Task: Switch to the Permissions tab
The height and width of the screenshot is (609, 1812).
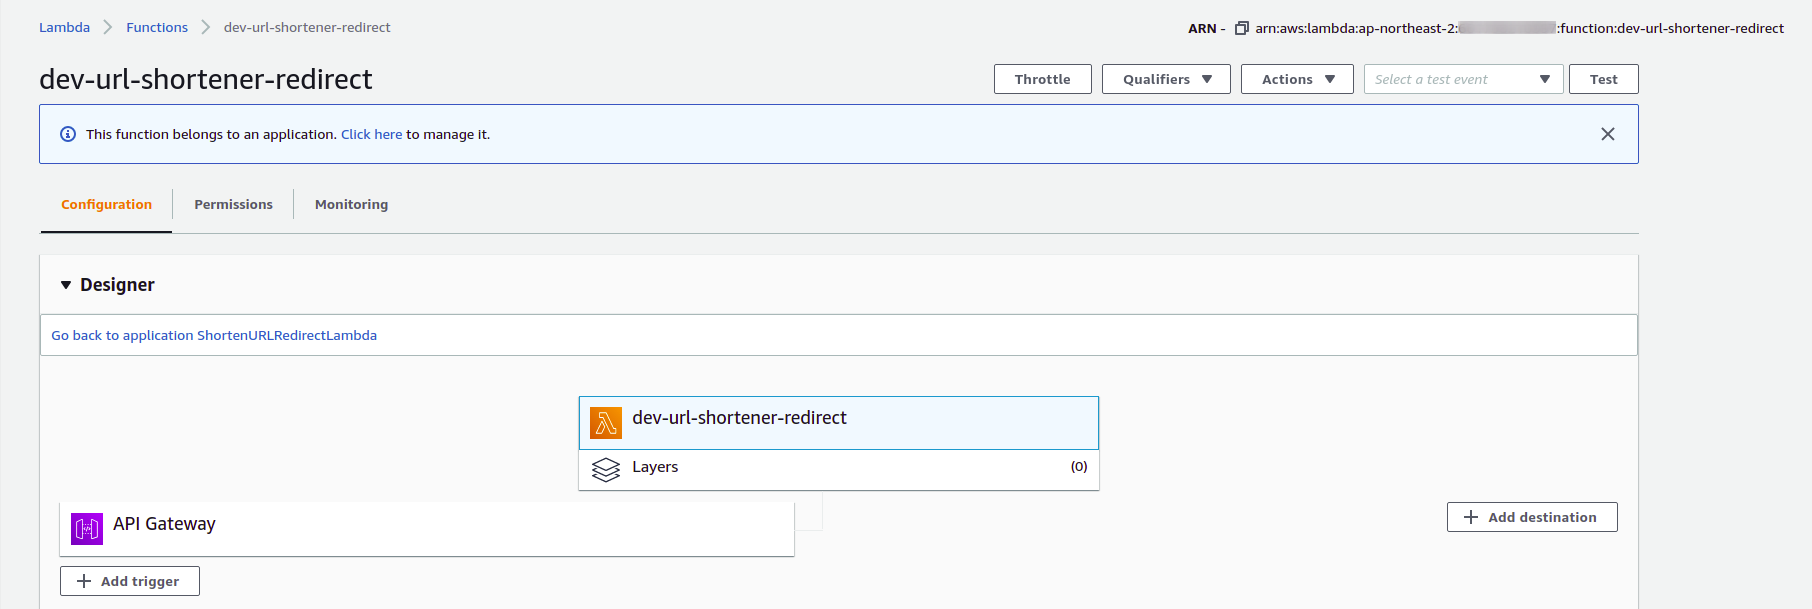Action: pyautogui.click(x=233, y=204)
